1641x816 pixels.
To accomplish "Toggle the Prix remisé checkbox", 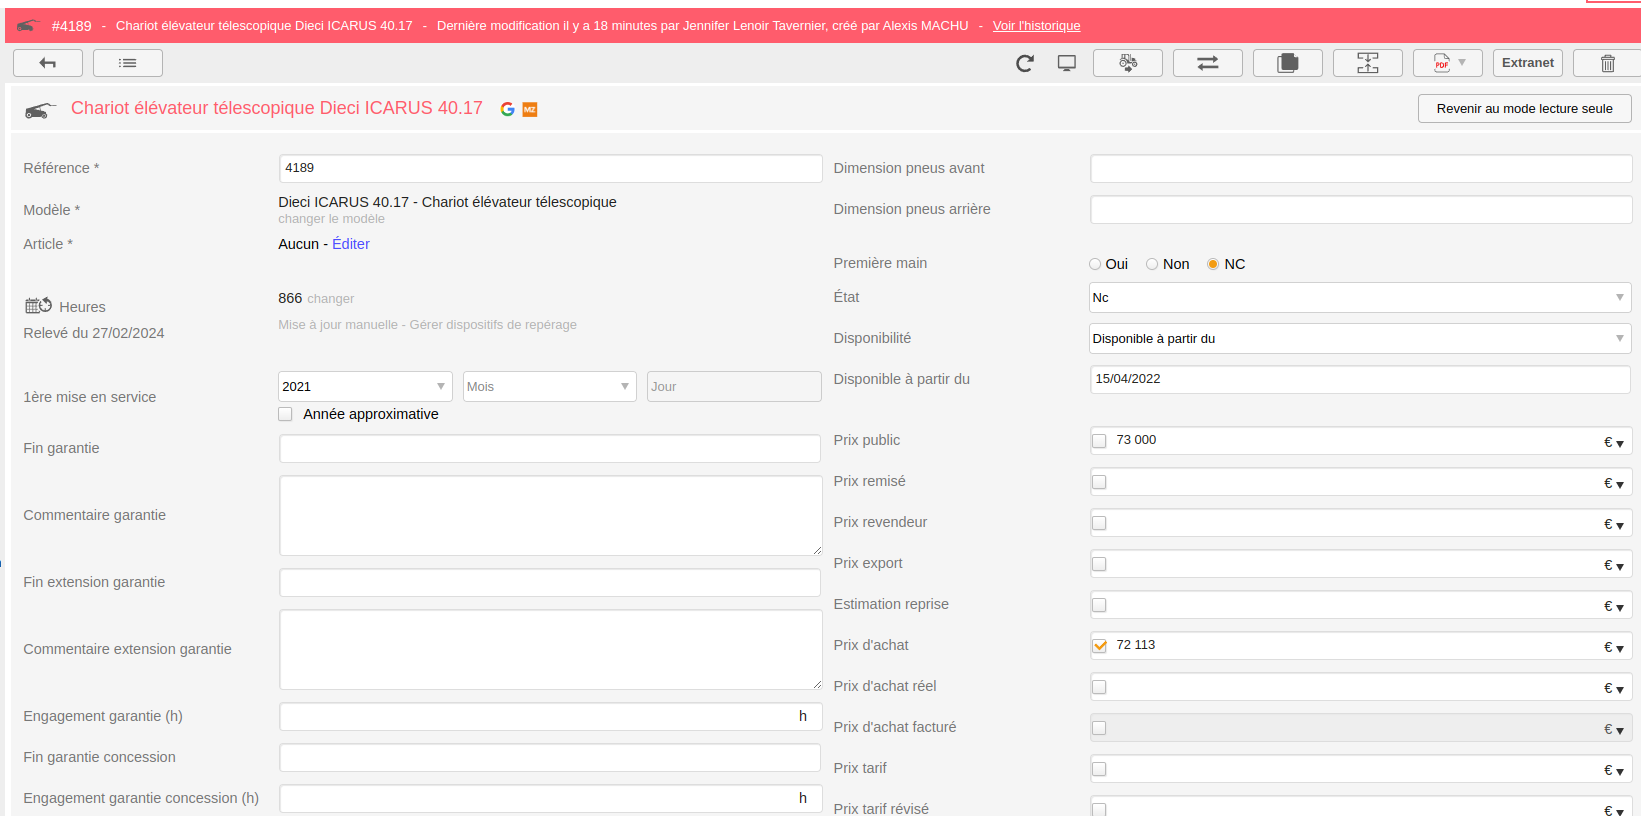I will (x=1100, y=482).
